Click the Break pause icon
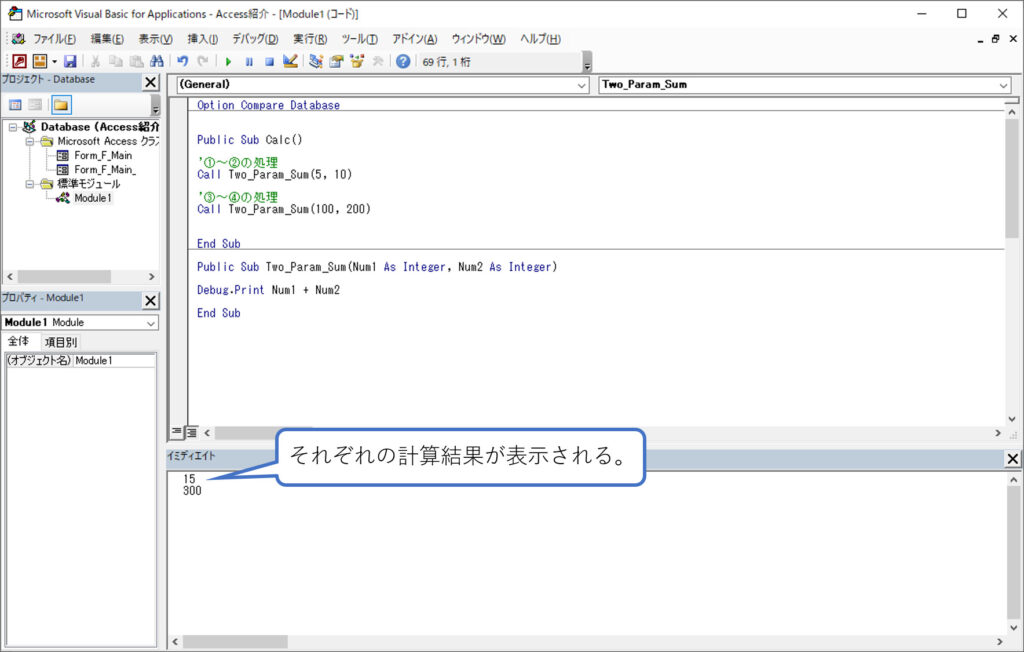 pos(249,61)
